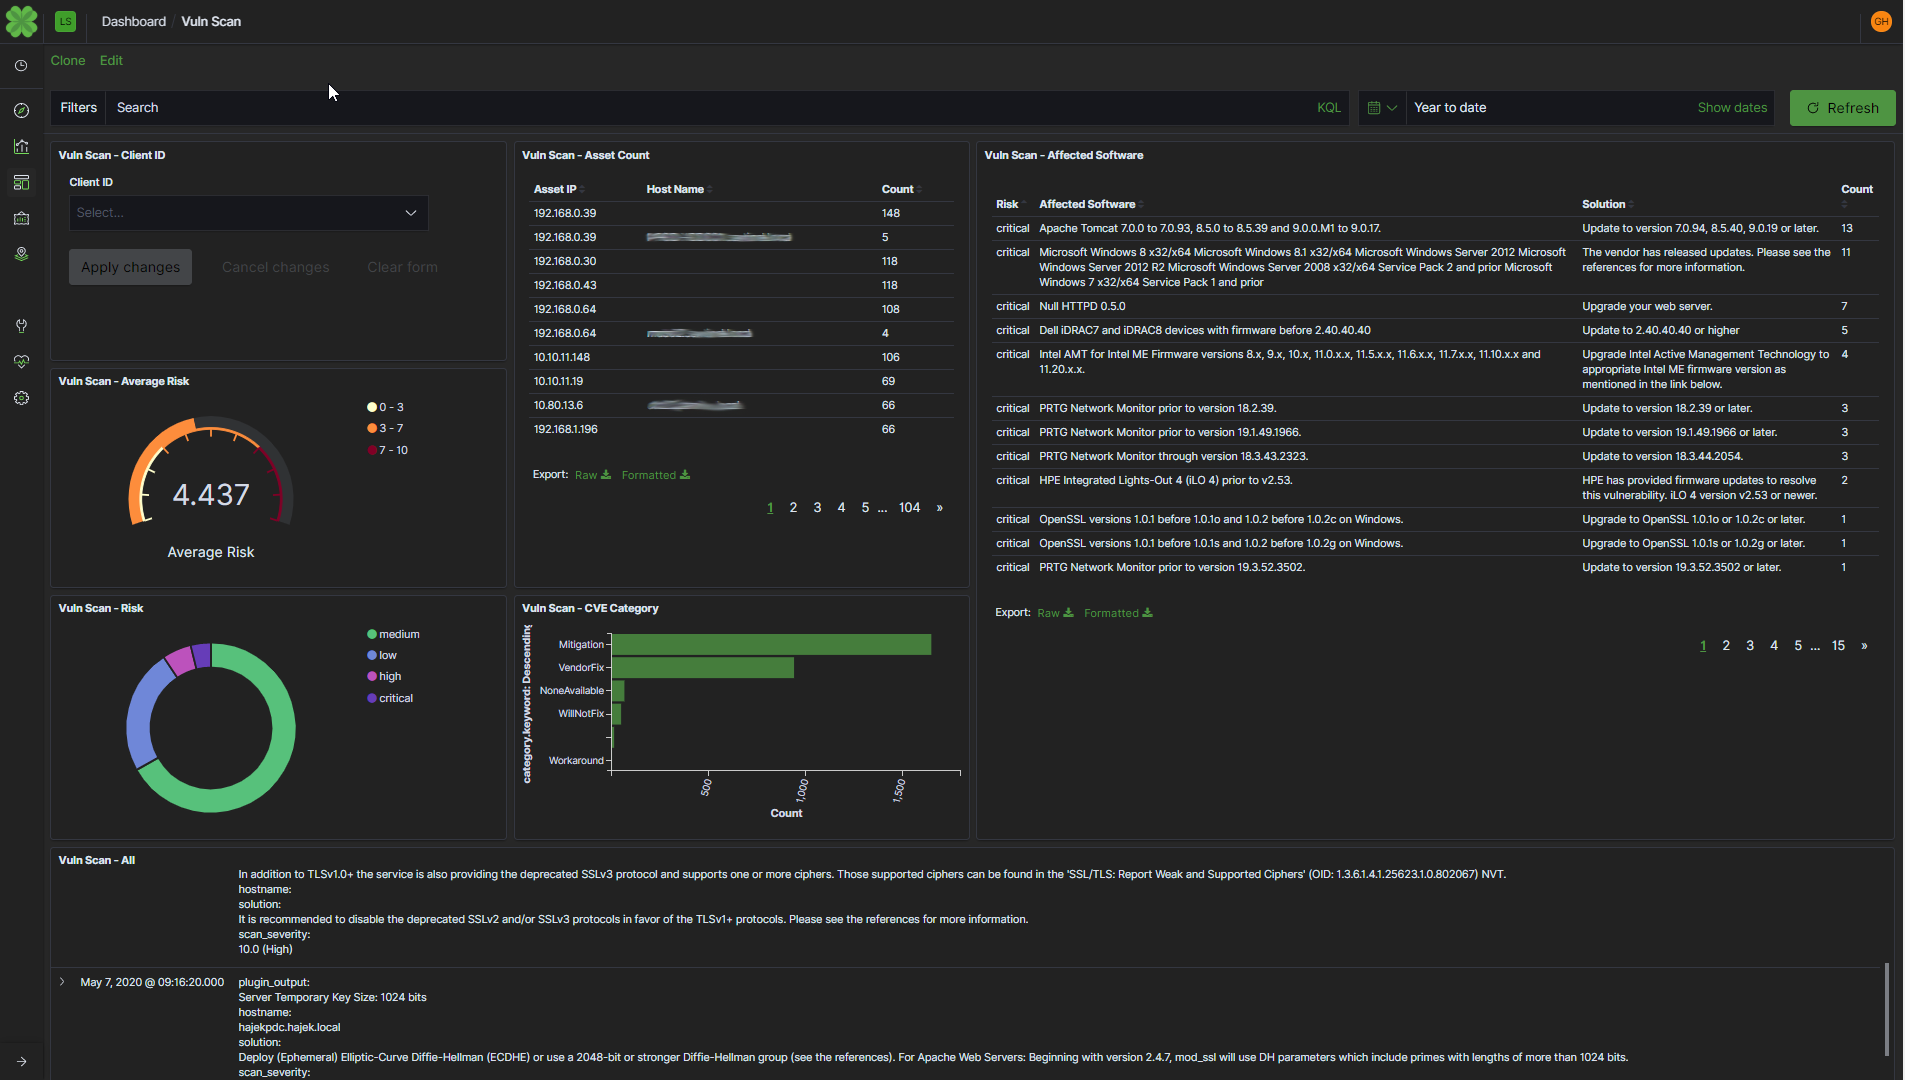Click the VendorFix bar in CVE Category chart
This screenshot has height=1080, width=1905.
[702, 668]
